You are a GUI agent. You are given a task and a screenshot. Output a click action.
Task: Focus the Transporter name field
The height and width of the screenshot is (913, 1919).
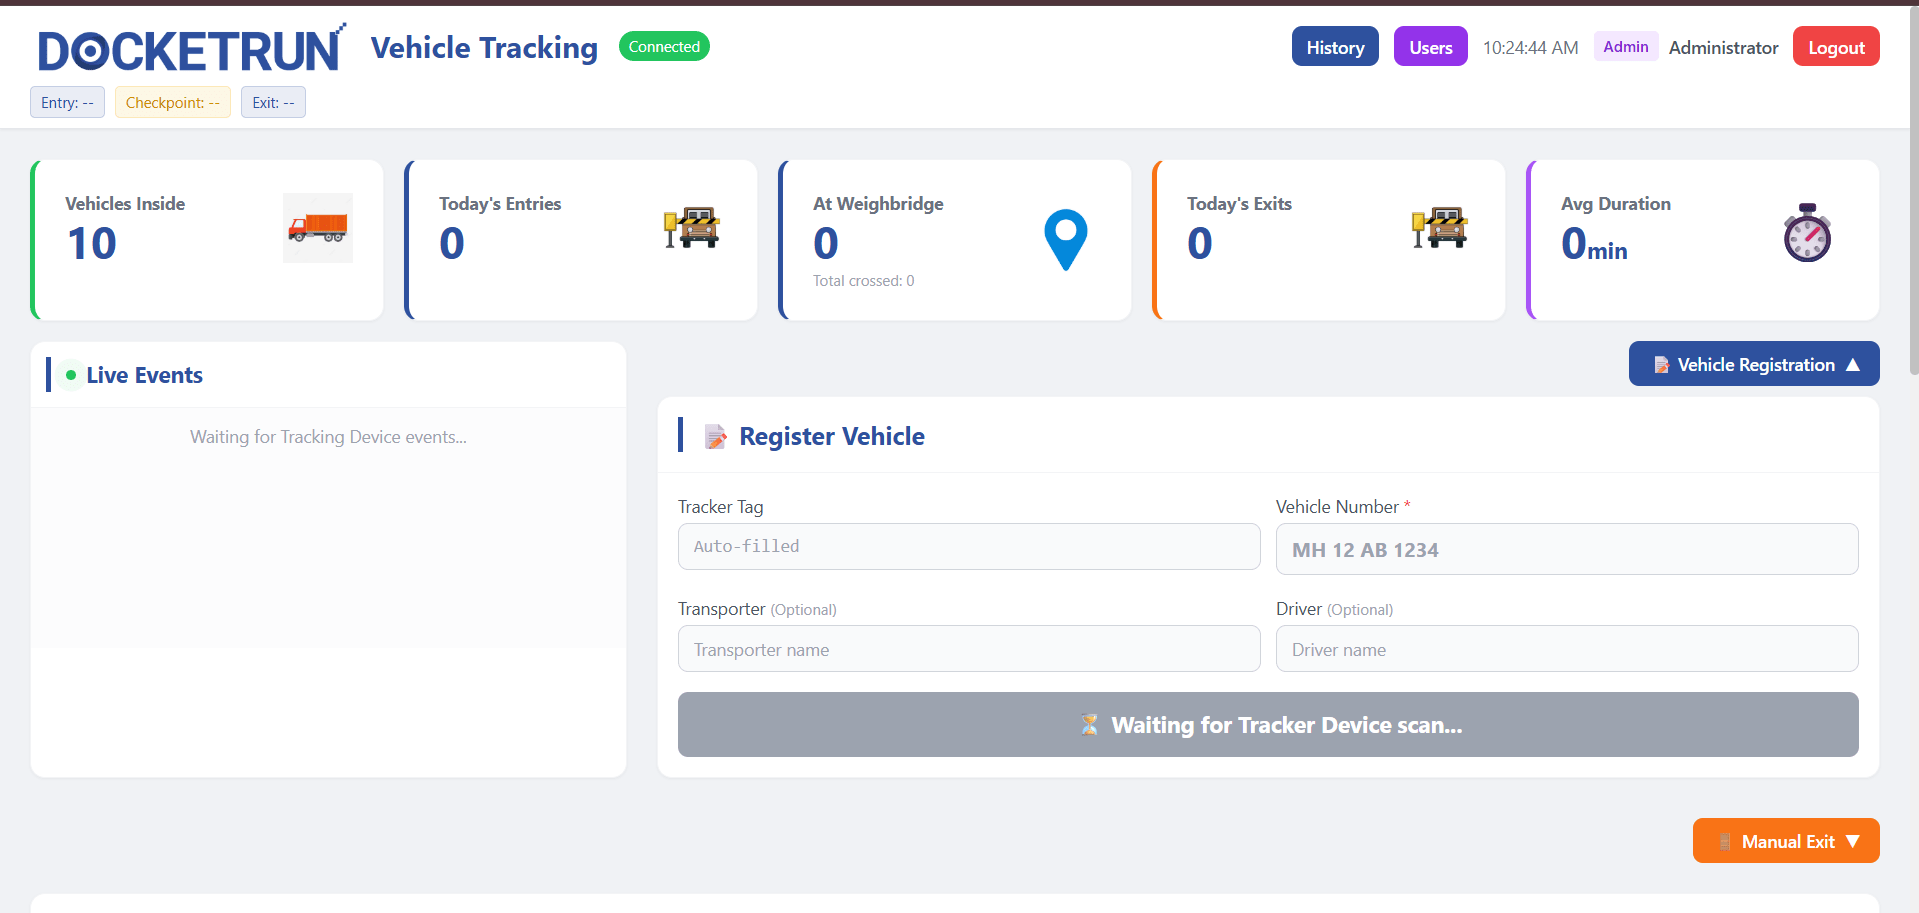(968, 650)
